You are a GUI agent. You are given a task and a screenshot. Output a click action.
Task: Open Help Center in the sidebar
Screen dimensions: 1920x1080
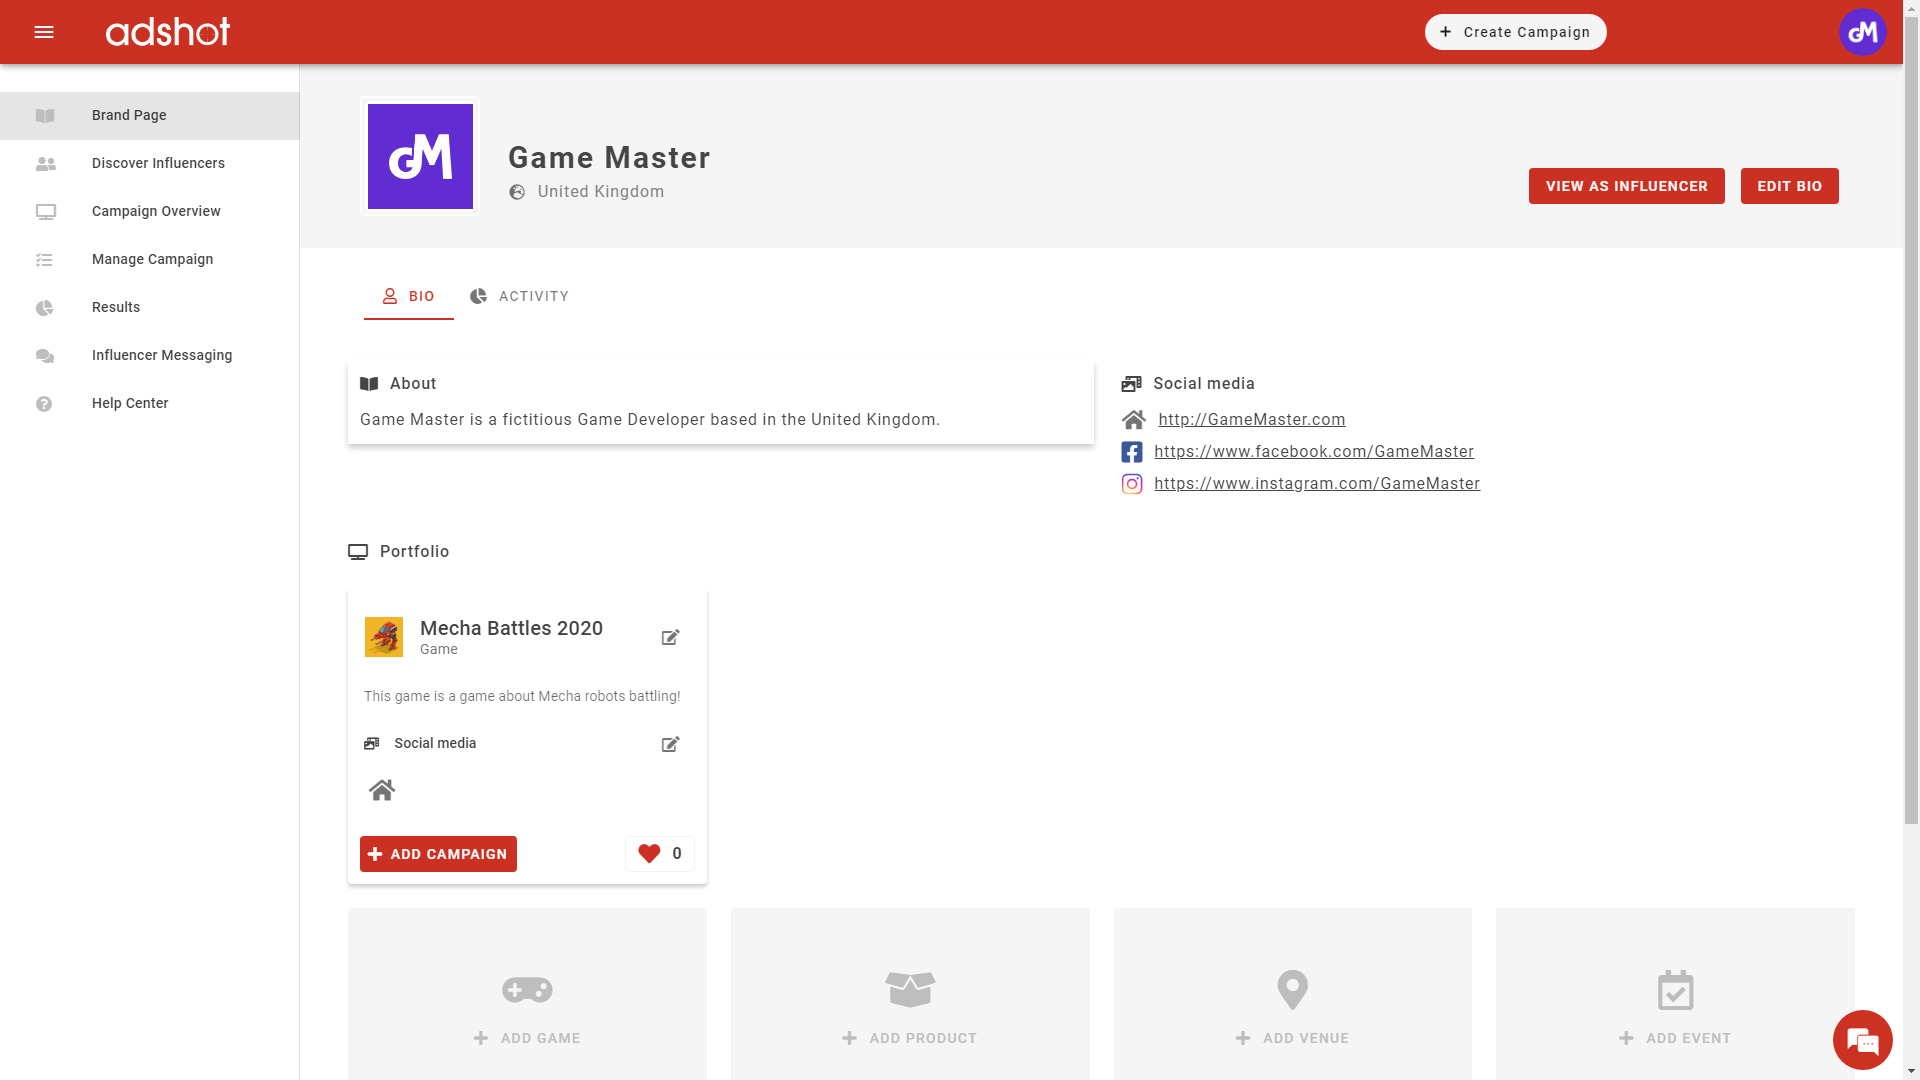point(150,404)
